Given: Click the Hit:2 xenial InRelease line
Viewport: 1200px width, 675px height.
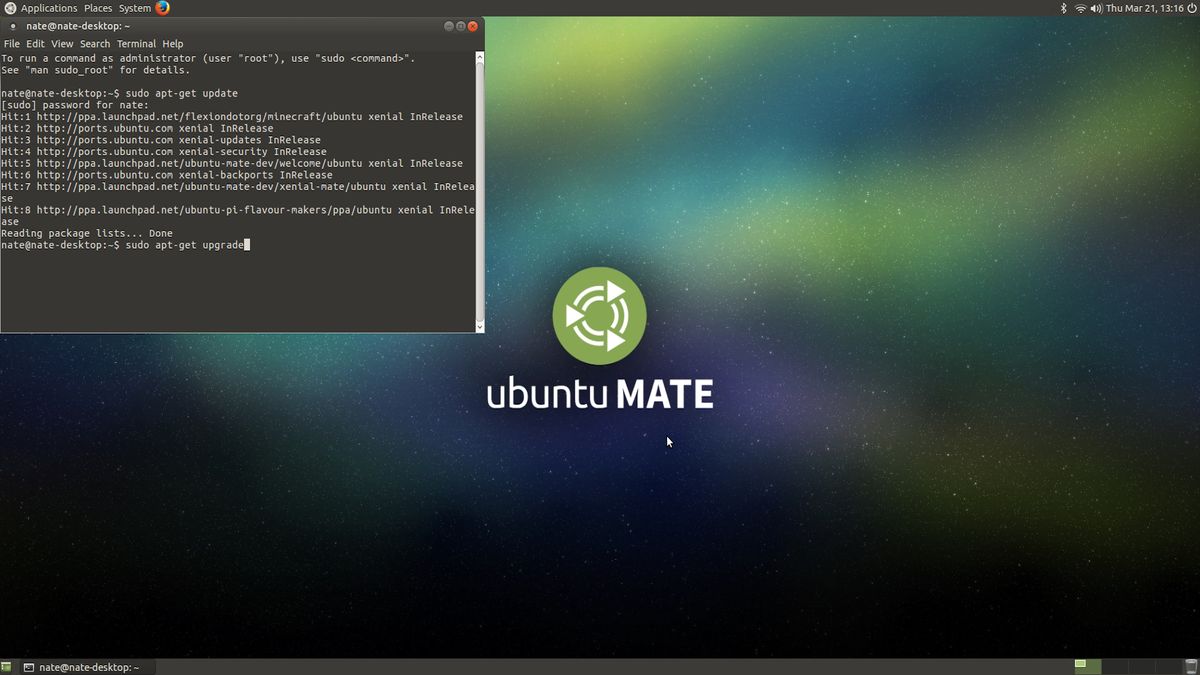Looking at the screenshot, I should pyautogui.click(x=137, y=128).
